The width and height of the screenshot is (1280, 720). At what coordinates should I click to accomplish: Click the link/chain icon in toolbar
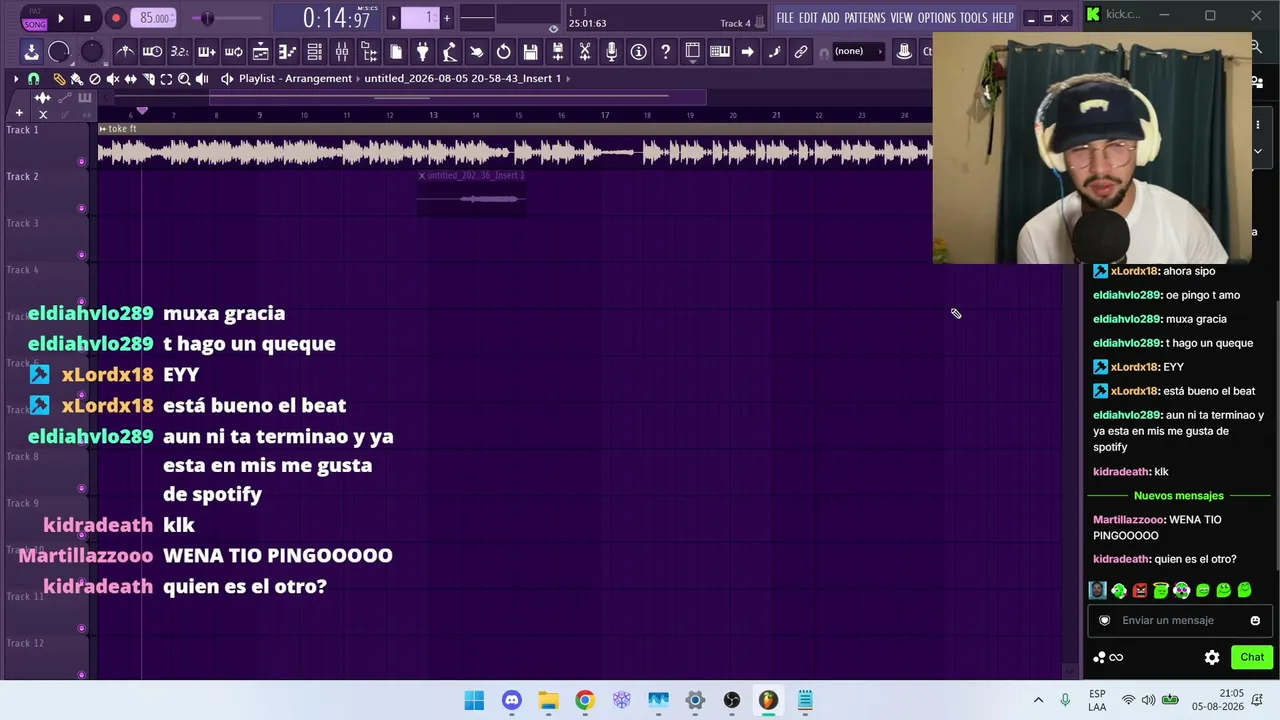coord(801,52)
